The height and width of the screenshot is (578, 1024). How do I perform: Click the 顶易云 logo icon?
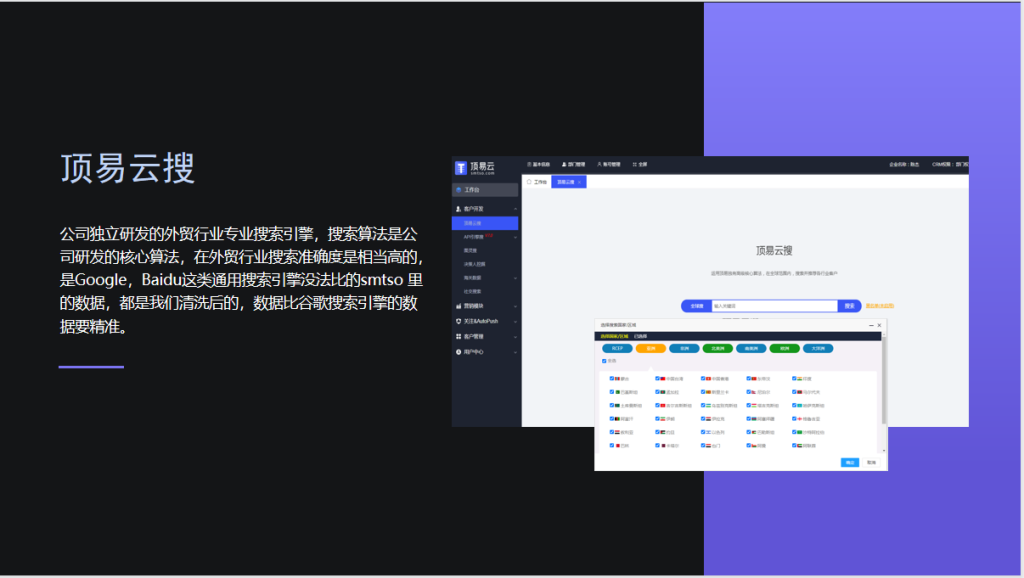(x=461, y=168)
